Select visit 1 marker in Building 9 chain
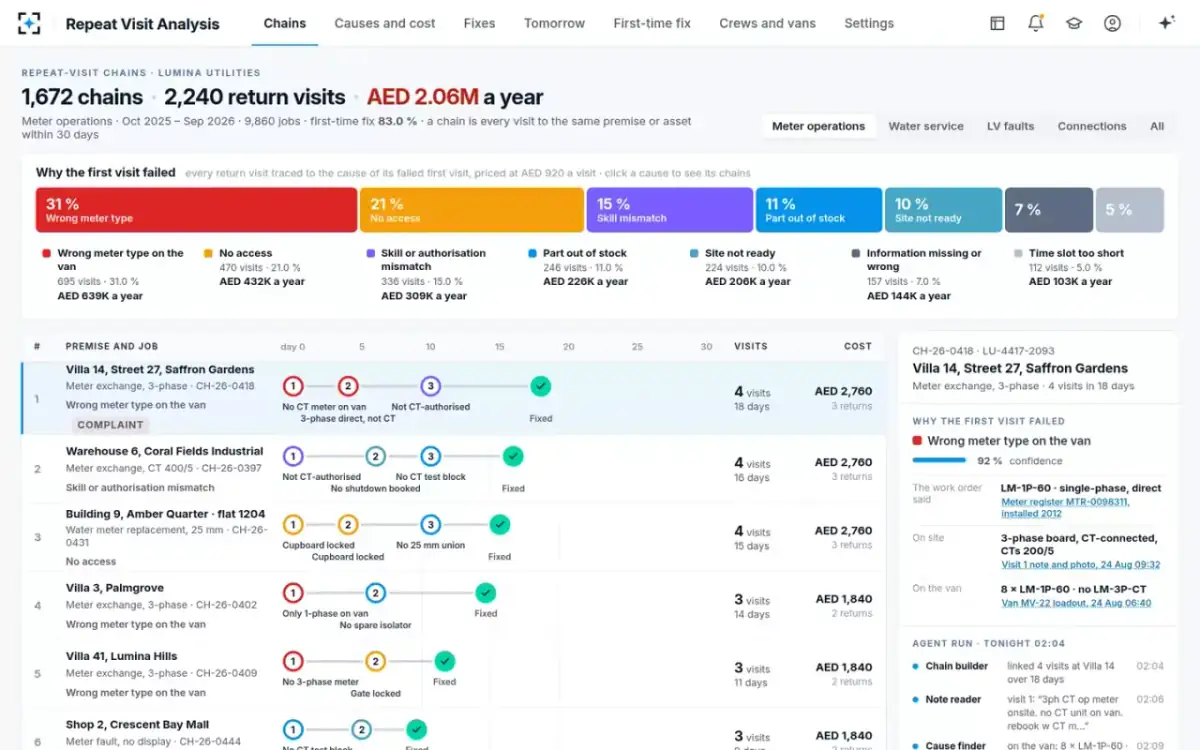The image size is (1200, 750). pyautogui.click(x=293, y=524)
